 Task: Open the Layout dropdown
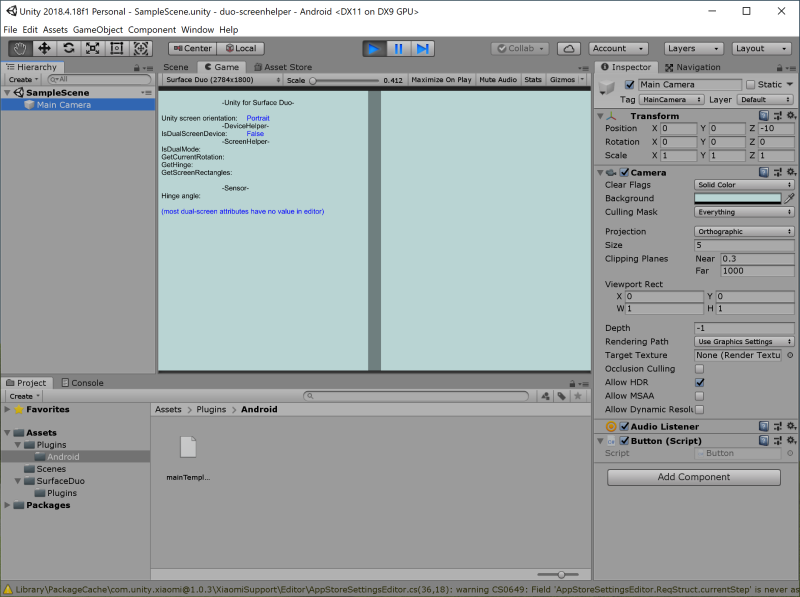point(761,47)
